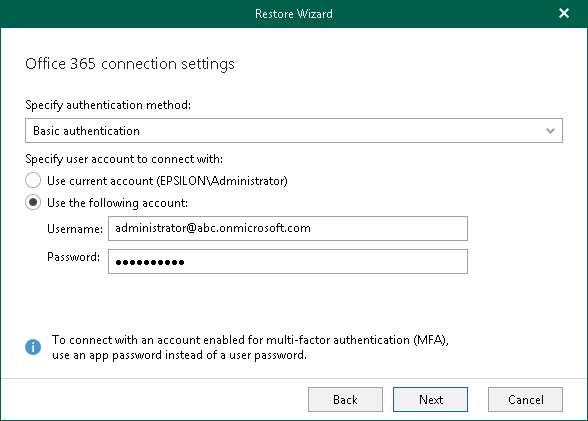The width and height of the screenshot is (588, 421).
Task: Click the 'Specify user account to connect with:' label
Action: click(x=124, y=159)
